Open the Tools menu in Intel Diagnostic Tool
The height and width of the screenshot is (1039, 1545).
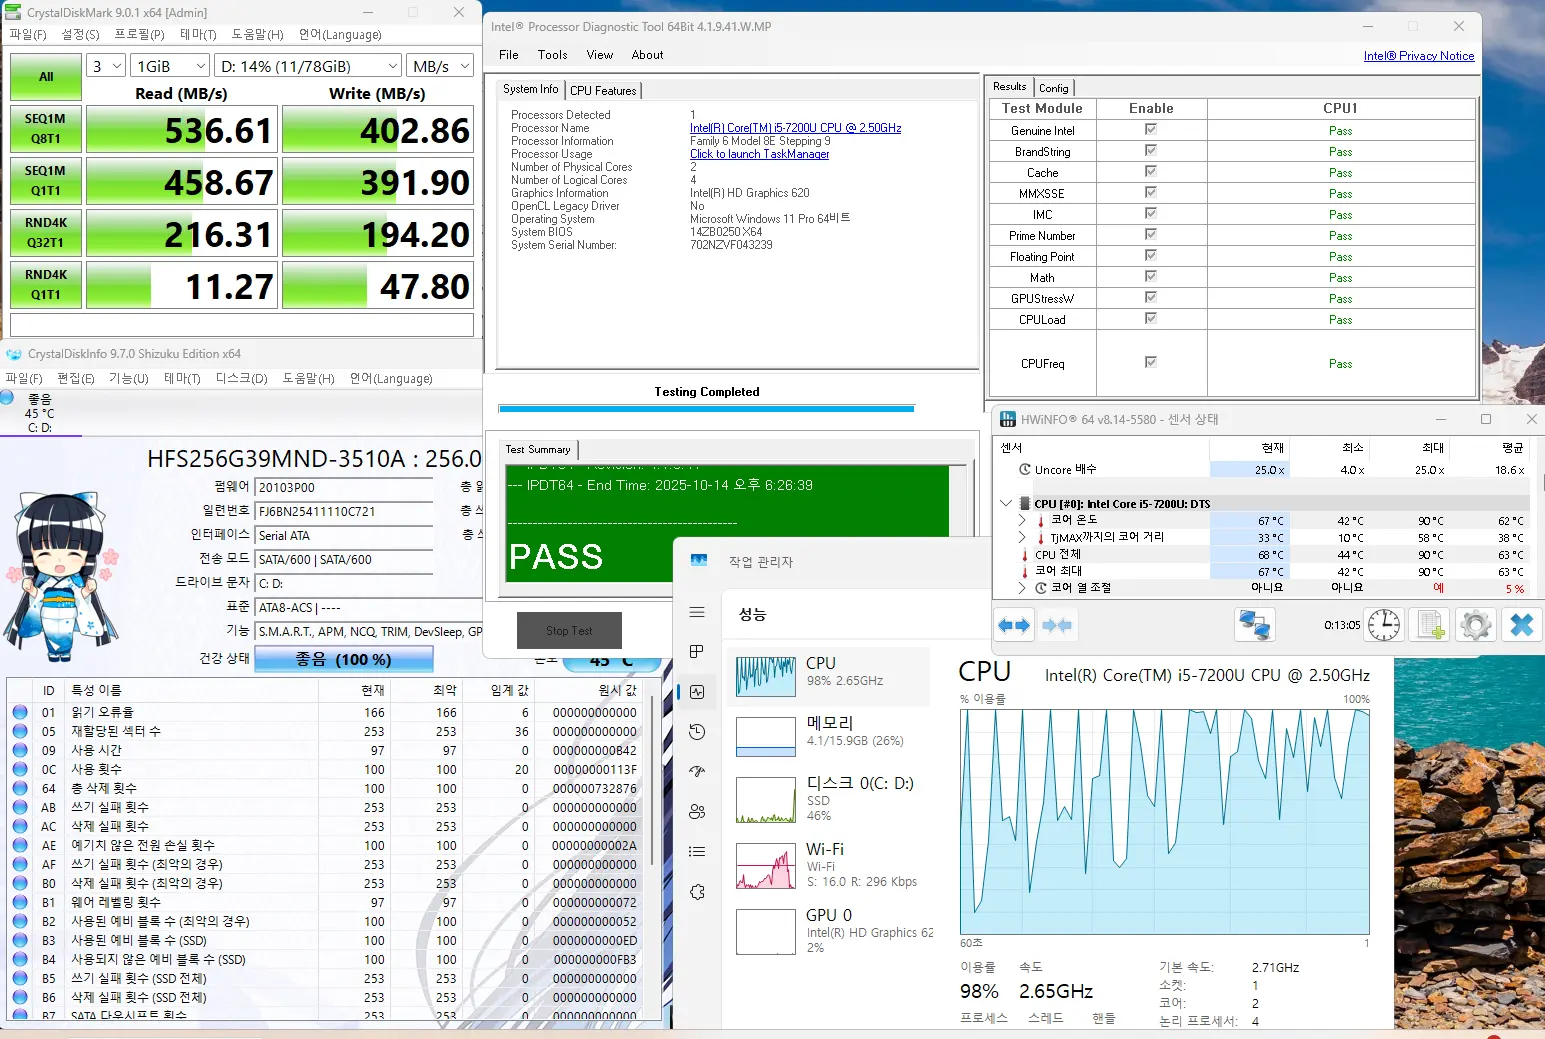click(x=552, y=55)
